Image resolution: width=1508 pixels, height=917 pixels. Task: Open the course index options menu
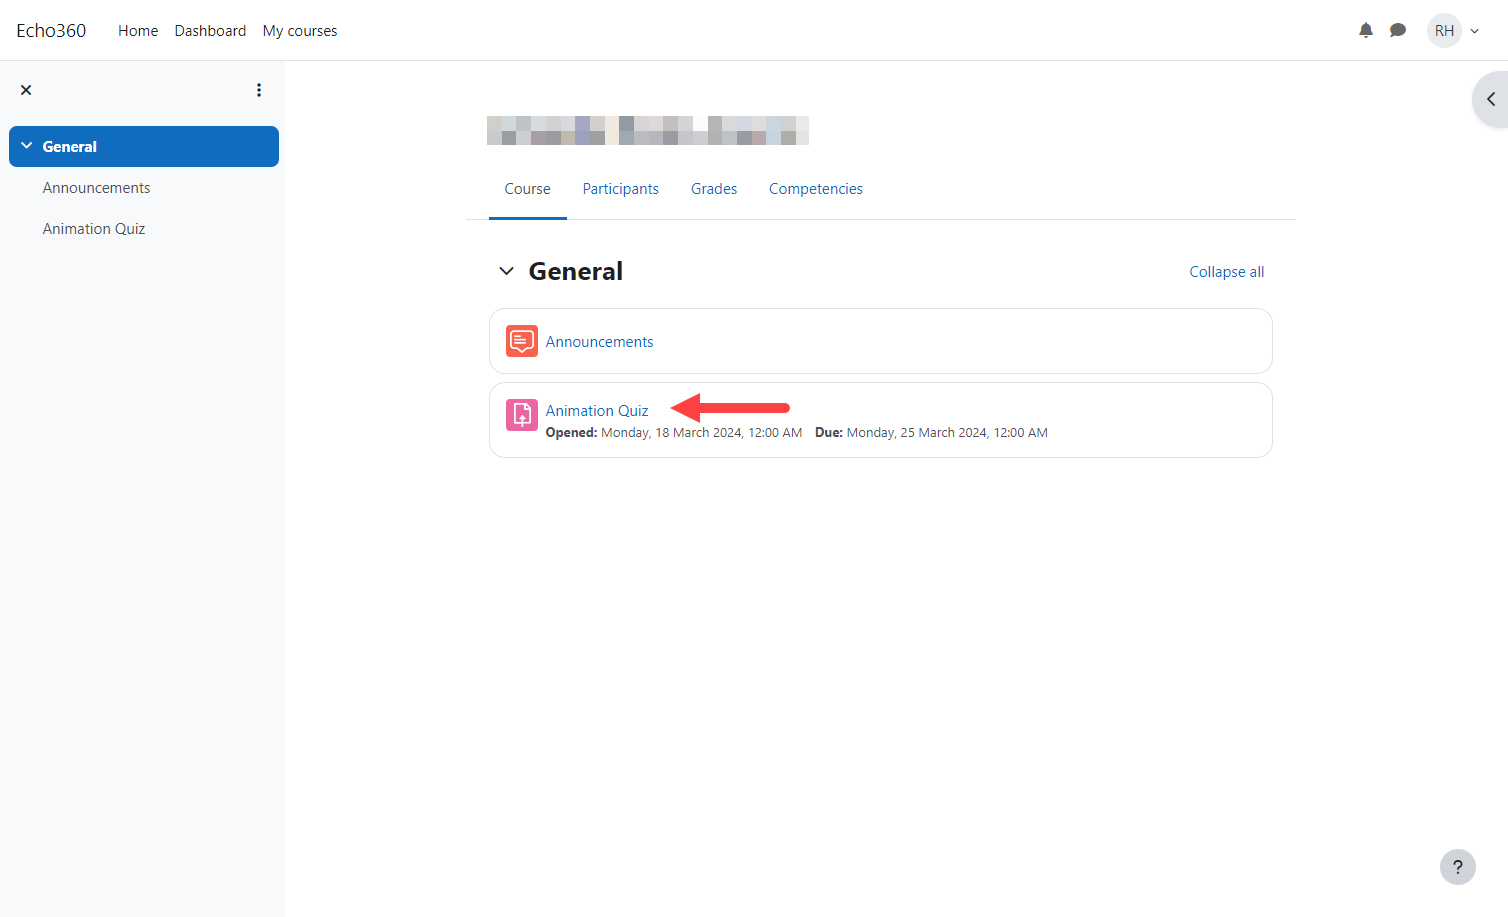coord(259,90)
